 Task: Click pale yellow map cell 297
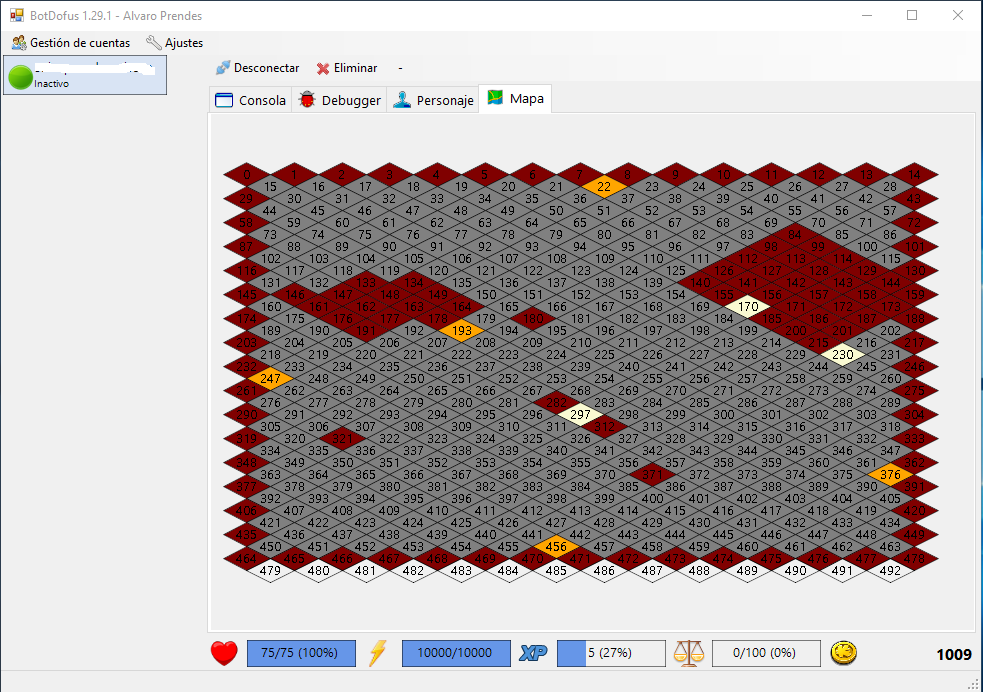(580, 414)
